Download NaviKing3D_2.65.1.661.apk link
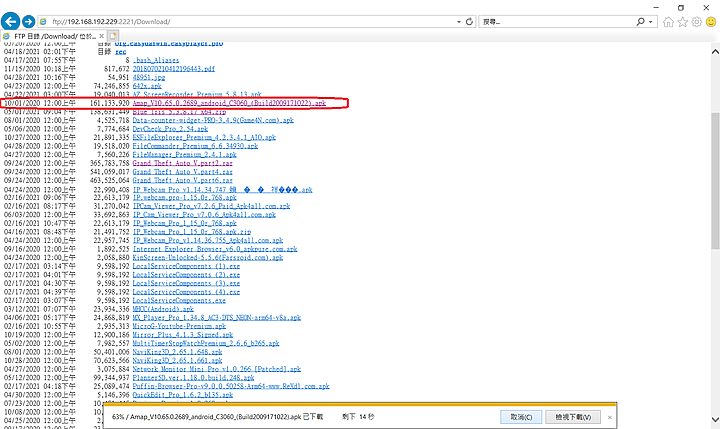 (x=177, y=361)
